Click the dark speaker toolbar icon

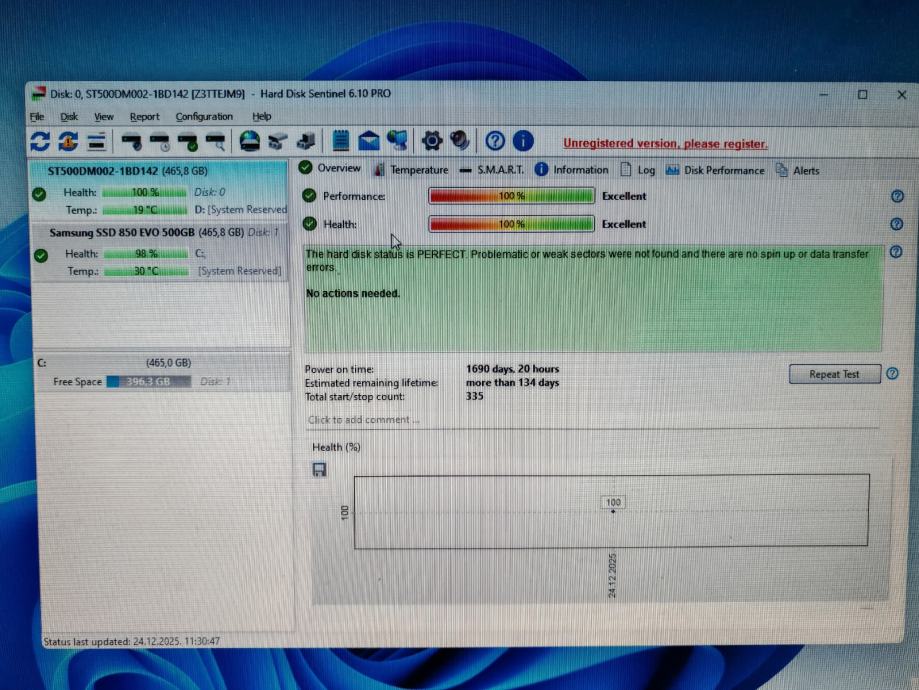click(460, 141)
